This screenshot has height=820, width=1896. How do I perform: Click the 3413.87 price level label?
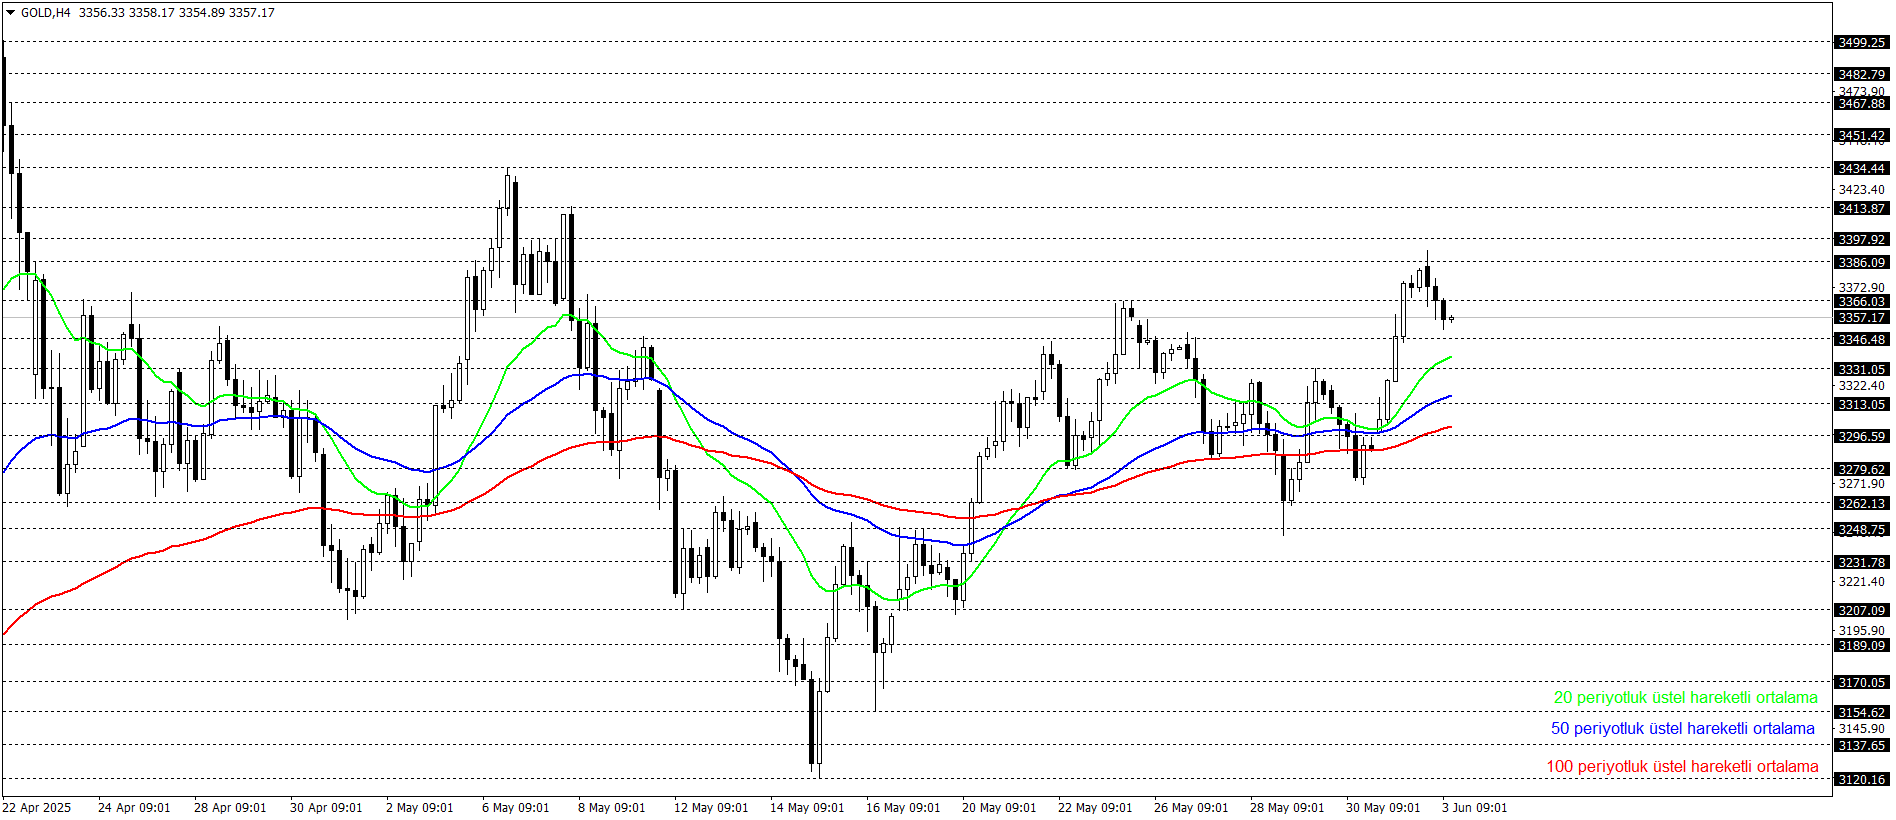pyautogui.click(x=1861, y=208)
